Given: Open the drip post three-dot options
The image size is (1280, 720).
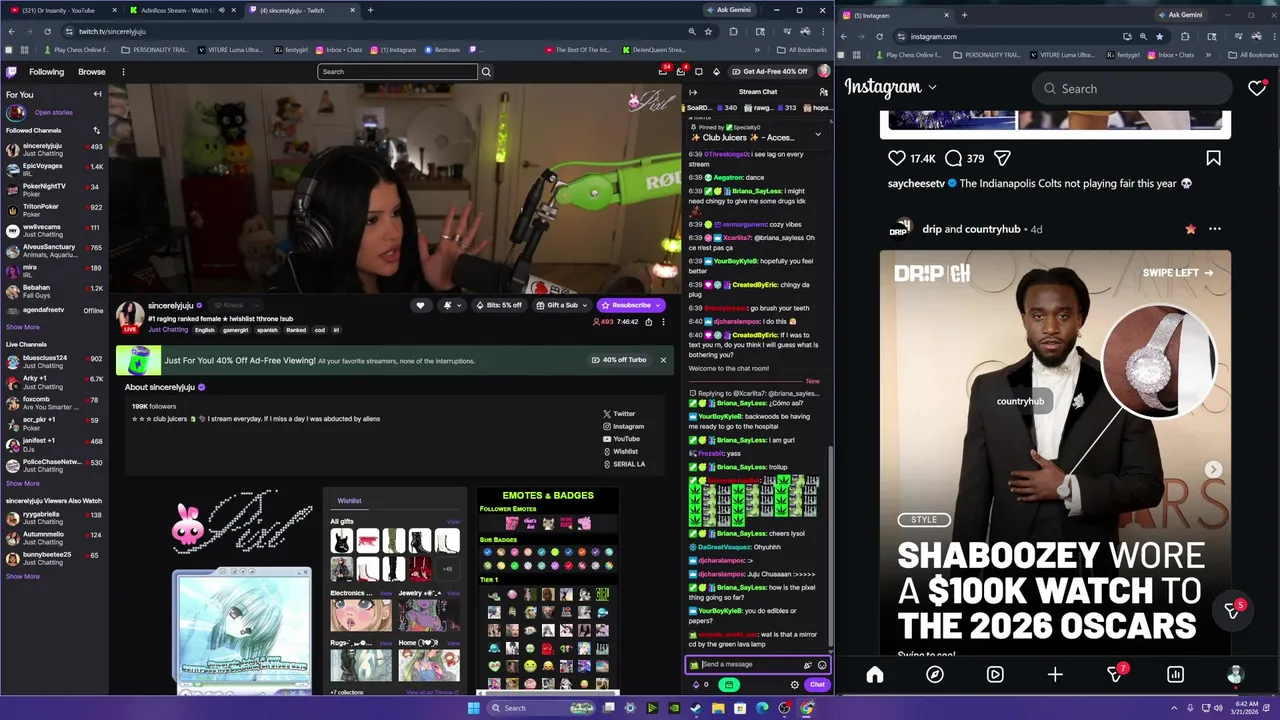Looking at the screenshot, I should pos(1214,229).
